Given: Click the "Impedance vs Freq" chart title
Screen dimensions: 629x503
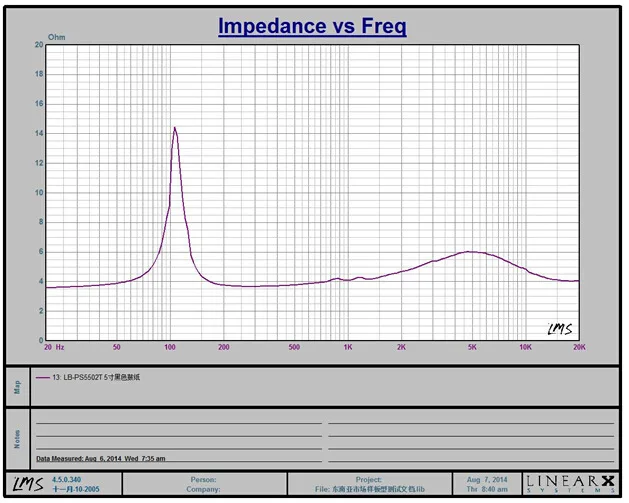Looking at the screenshot, I should (312, 26).
